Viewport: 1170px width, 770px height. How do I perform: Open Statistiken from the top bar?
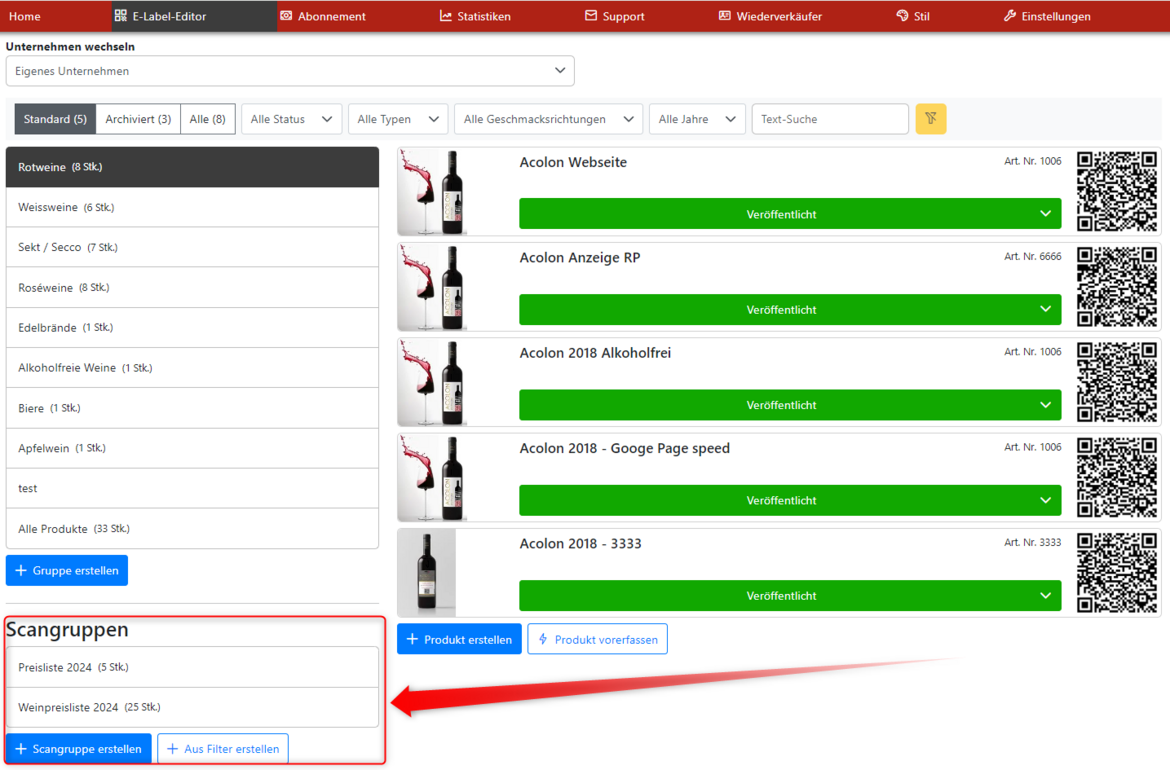tap(475, 16)
